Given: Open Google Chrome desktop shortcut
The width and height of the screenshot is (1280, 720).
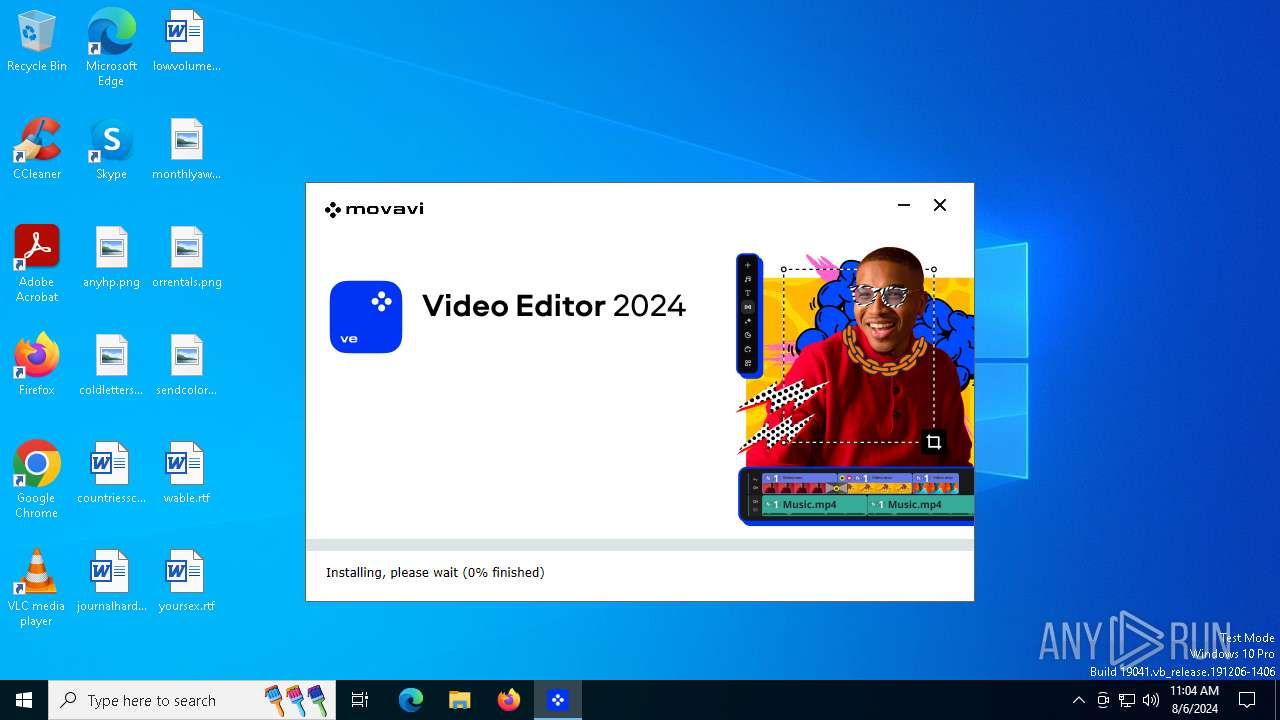Looking at the screenshot, I should (x=37, y=479).
